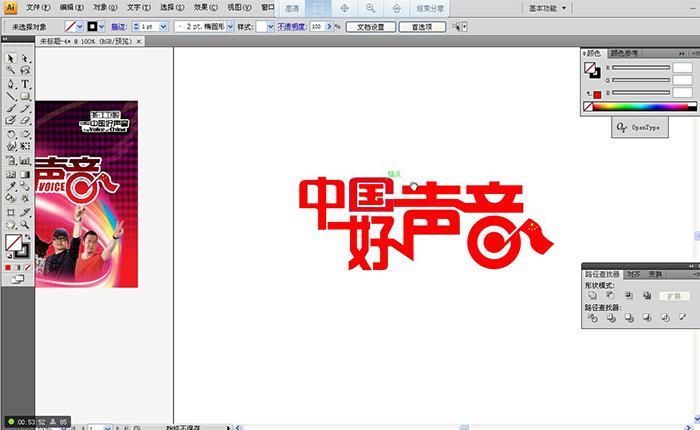Select the Rotate tool

tap(11, 134)
